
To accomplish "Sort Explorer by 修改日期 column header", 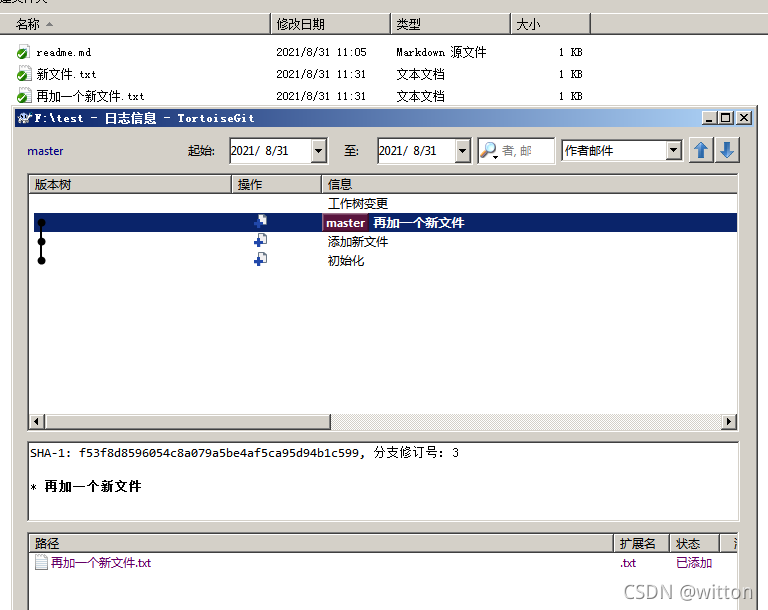I will point(331,24).
